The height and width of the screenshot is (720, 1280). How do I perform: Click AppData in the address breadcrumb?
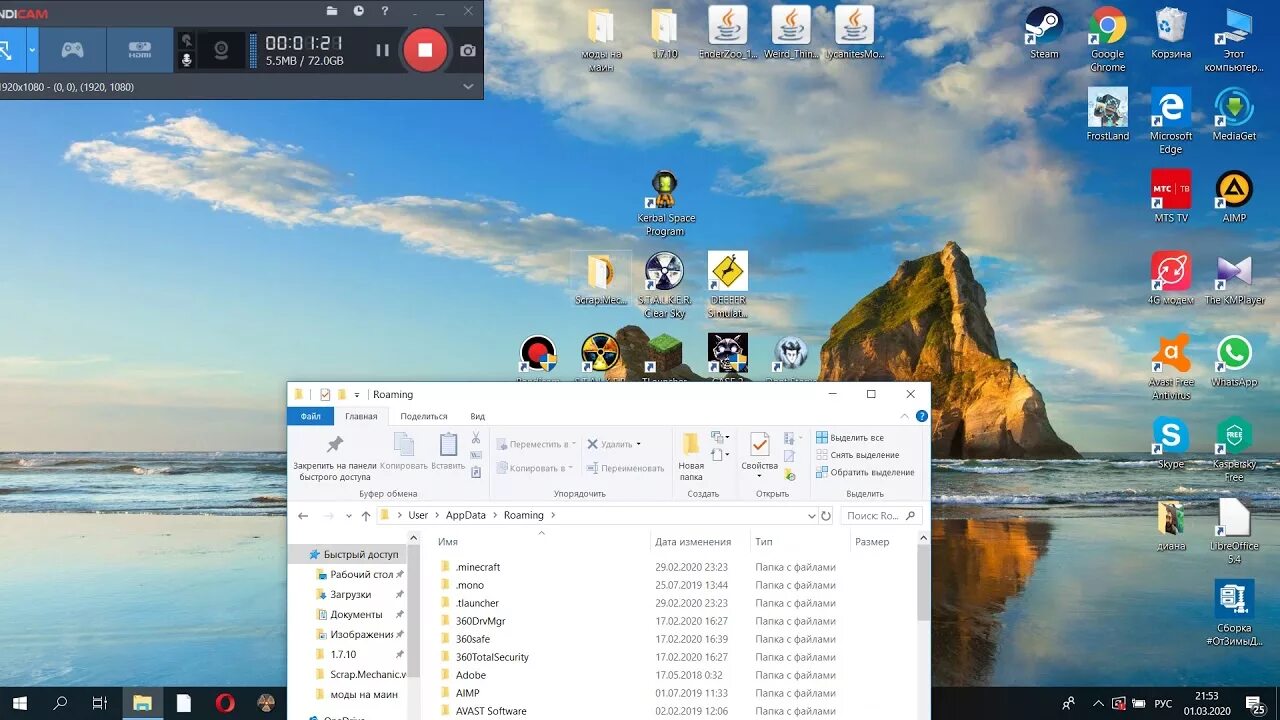[466, 516]
